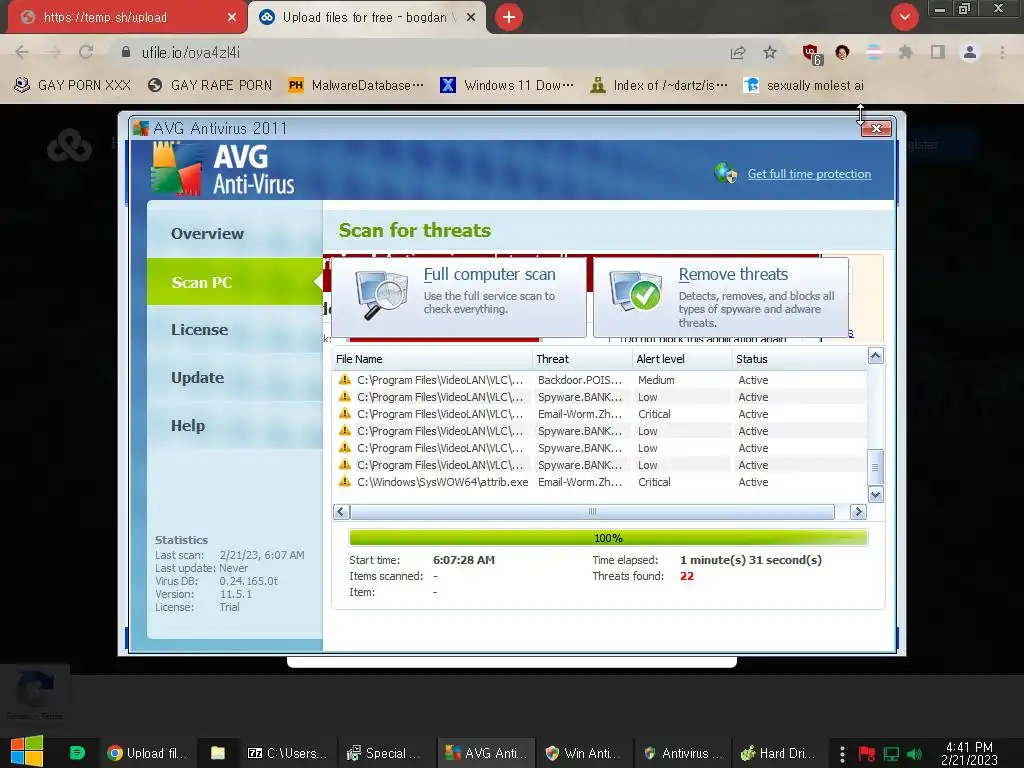Select the C:\Windows\SysWOW64\attrib.exe file row

(x=600, y=482)
